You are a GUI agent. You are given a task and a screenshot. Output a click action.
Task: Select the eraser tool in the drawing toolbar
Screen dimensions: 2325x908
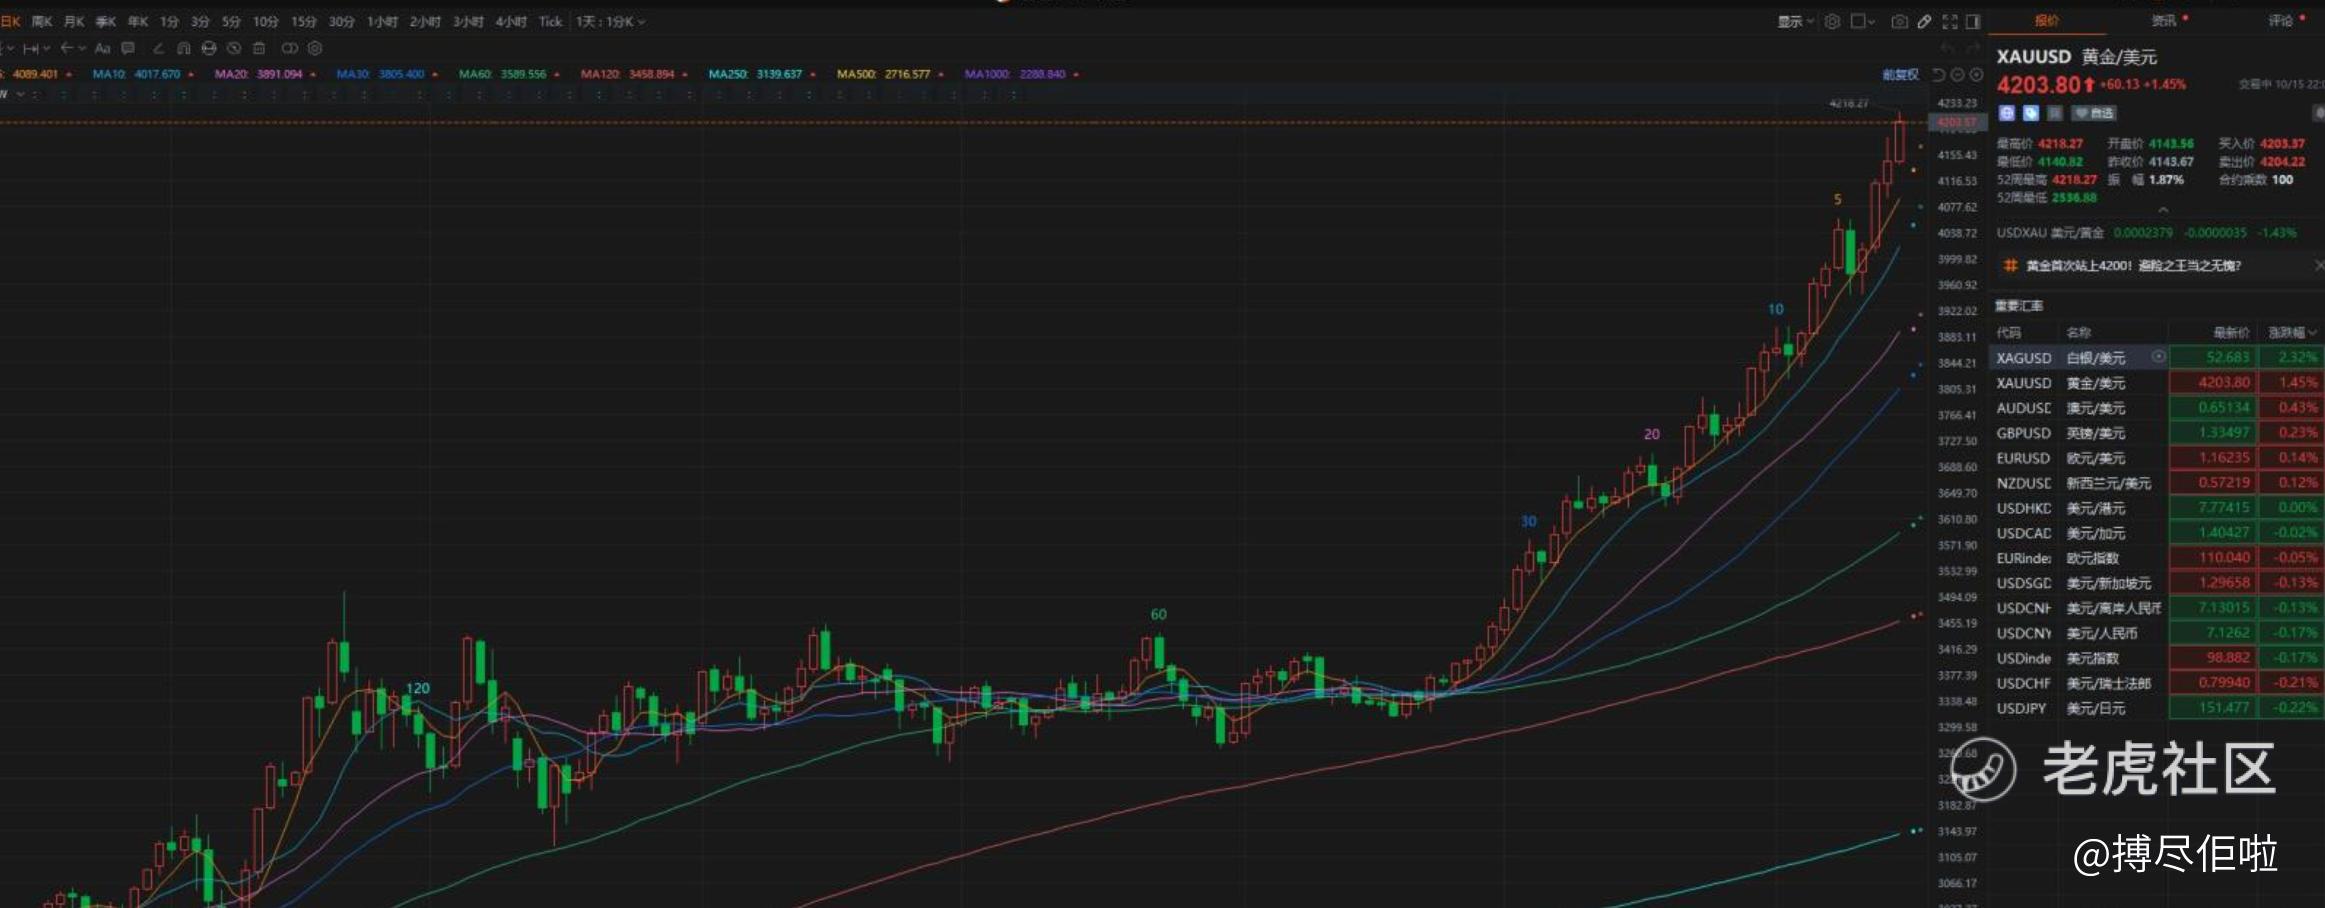click(x=158, y=48)
